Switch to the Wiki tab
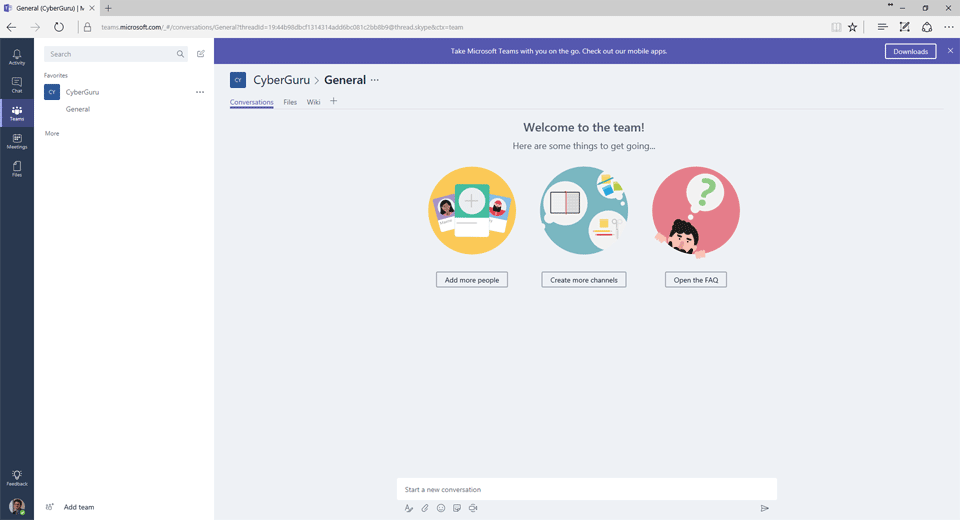960x520 pixels. click(x=313, y=102)
